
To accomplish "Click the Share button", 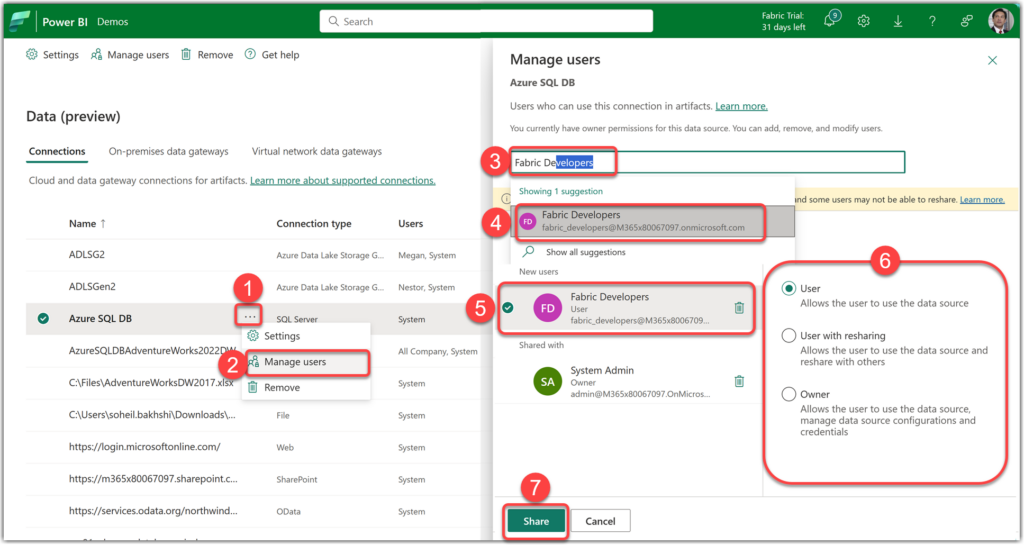I will pos(536,521).
